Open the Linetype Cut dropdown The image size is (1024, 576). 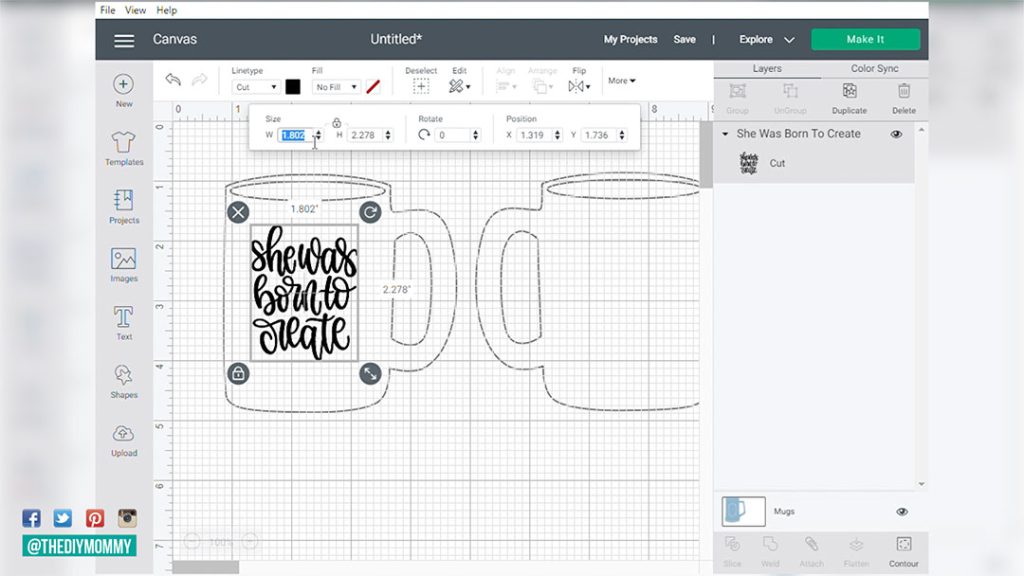pyautogui.click(x=256, y=87)
